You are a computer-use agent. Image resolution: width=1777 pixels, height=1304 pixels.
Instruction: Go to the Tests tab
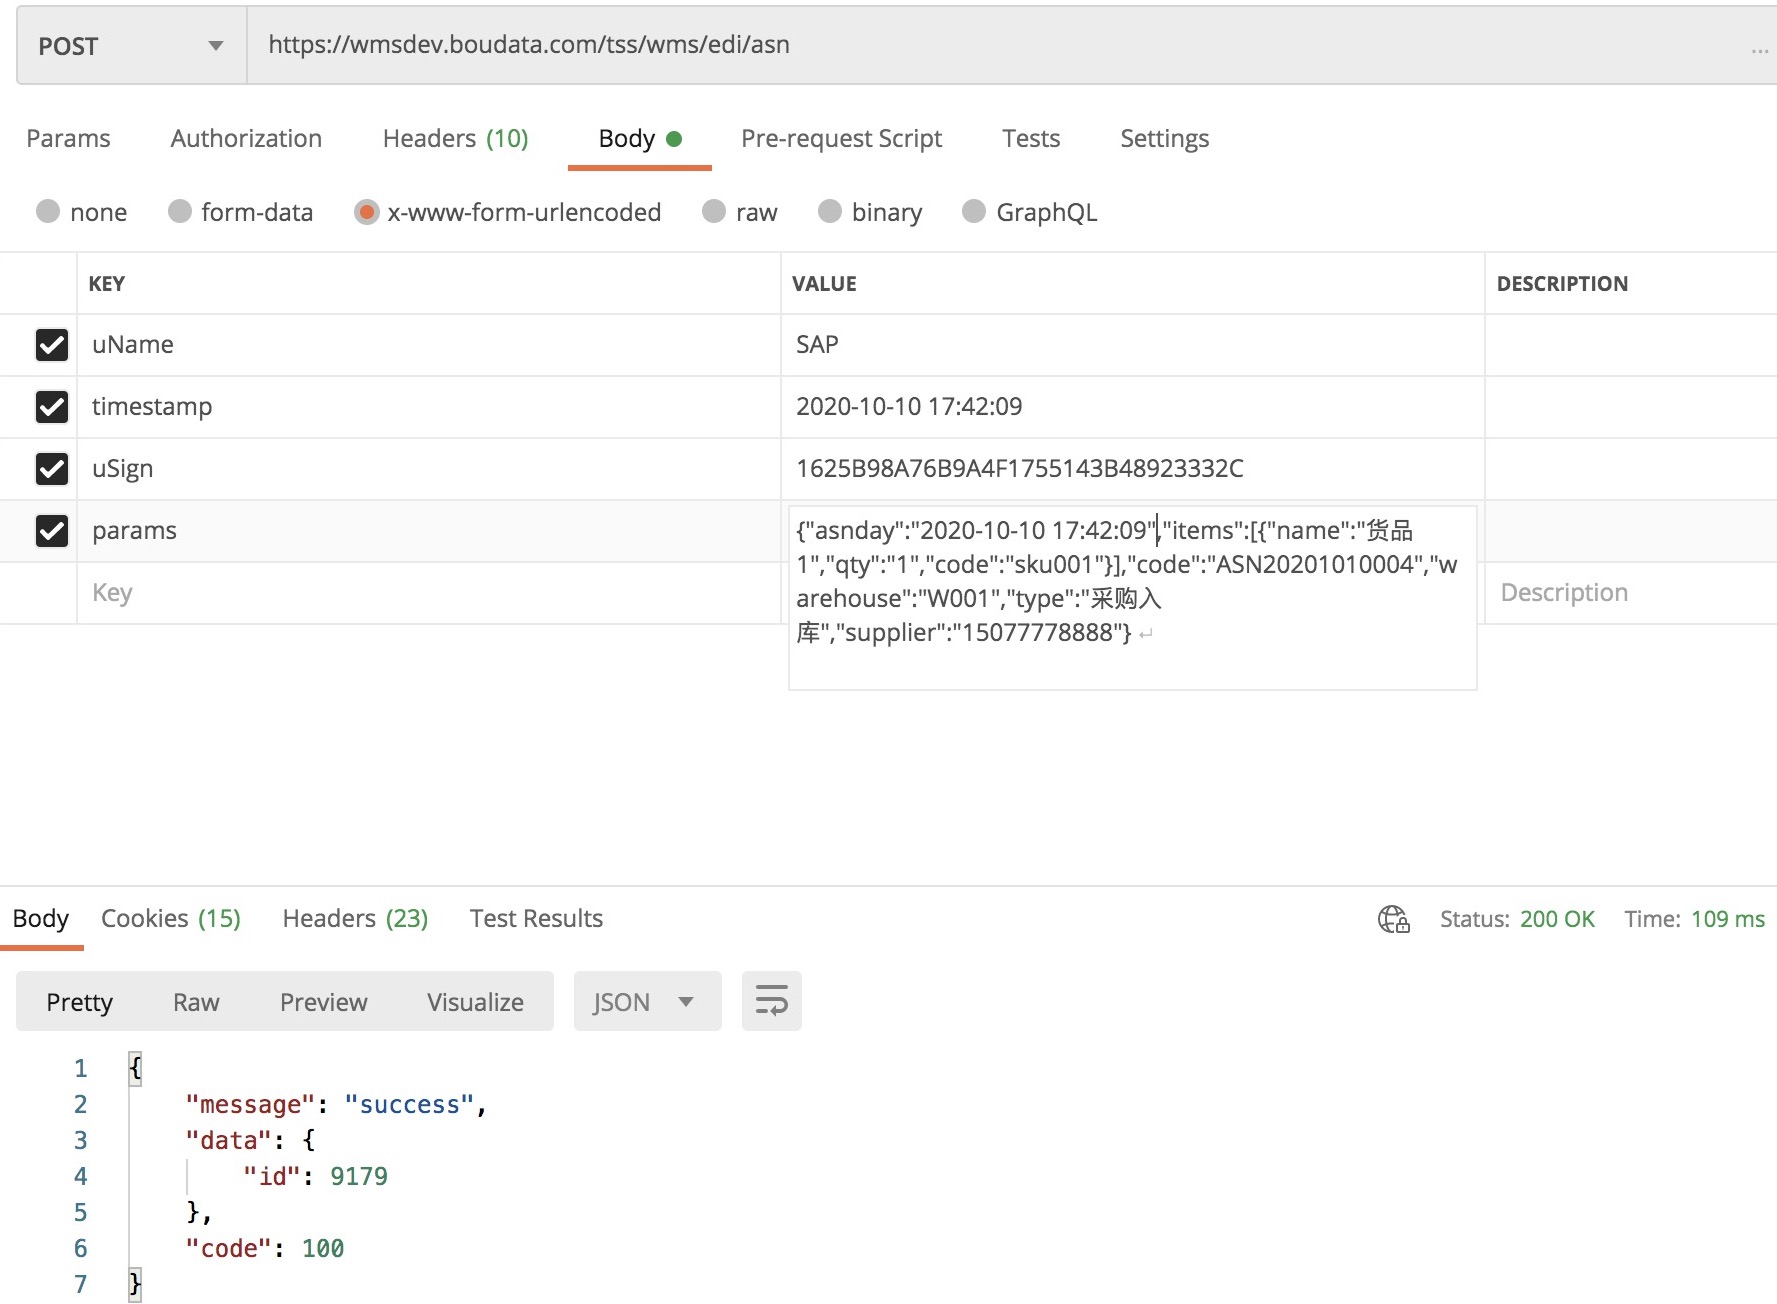(1031, 138)
